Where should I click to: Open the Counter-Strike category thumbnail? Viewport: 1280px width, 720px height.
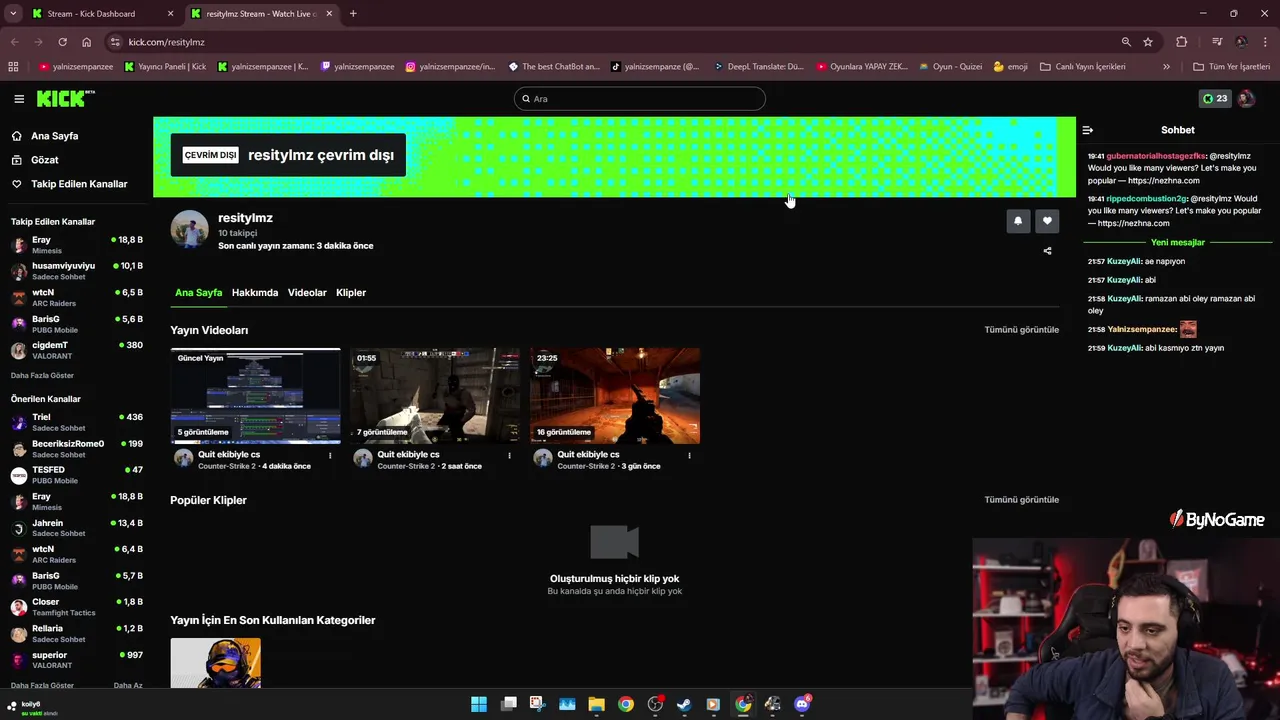point(215,663)
